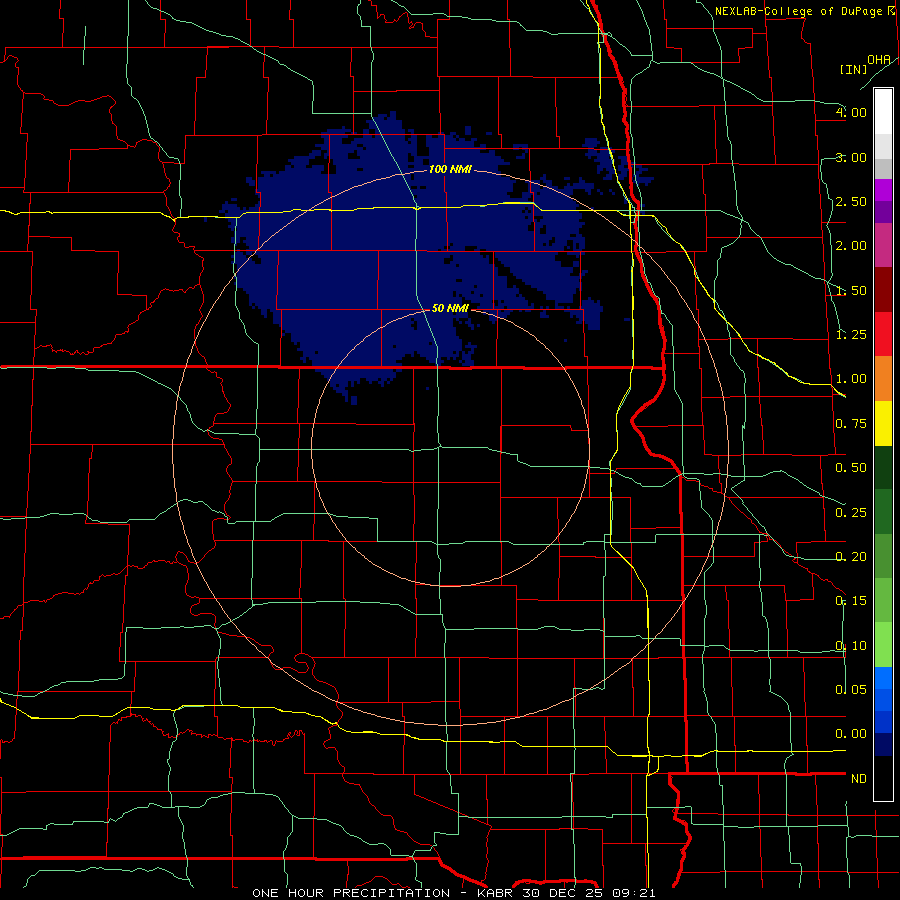The width and height of the screenshot is (900, 900).
Task: Click the "100 NMI" range ring label
Action: [450, 169]
